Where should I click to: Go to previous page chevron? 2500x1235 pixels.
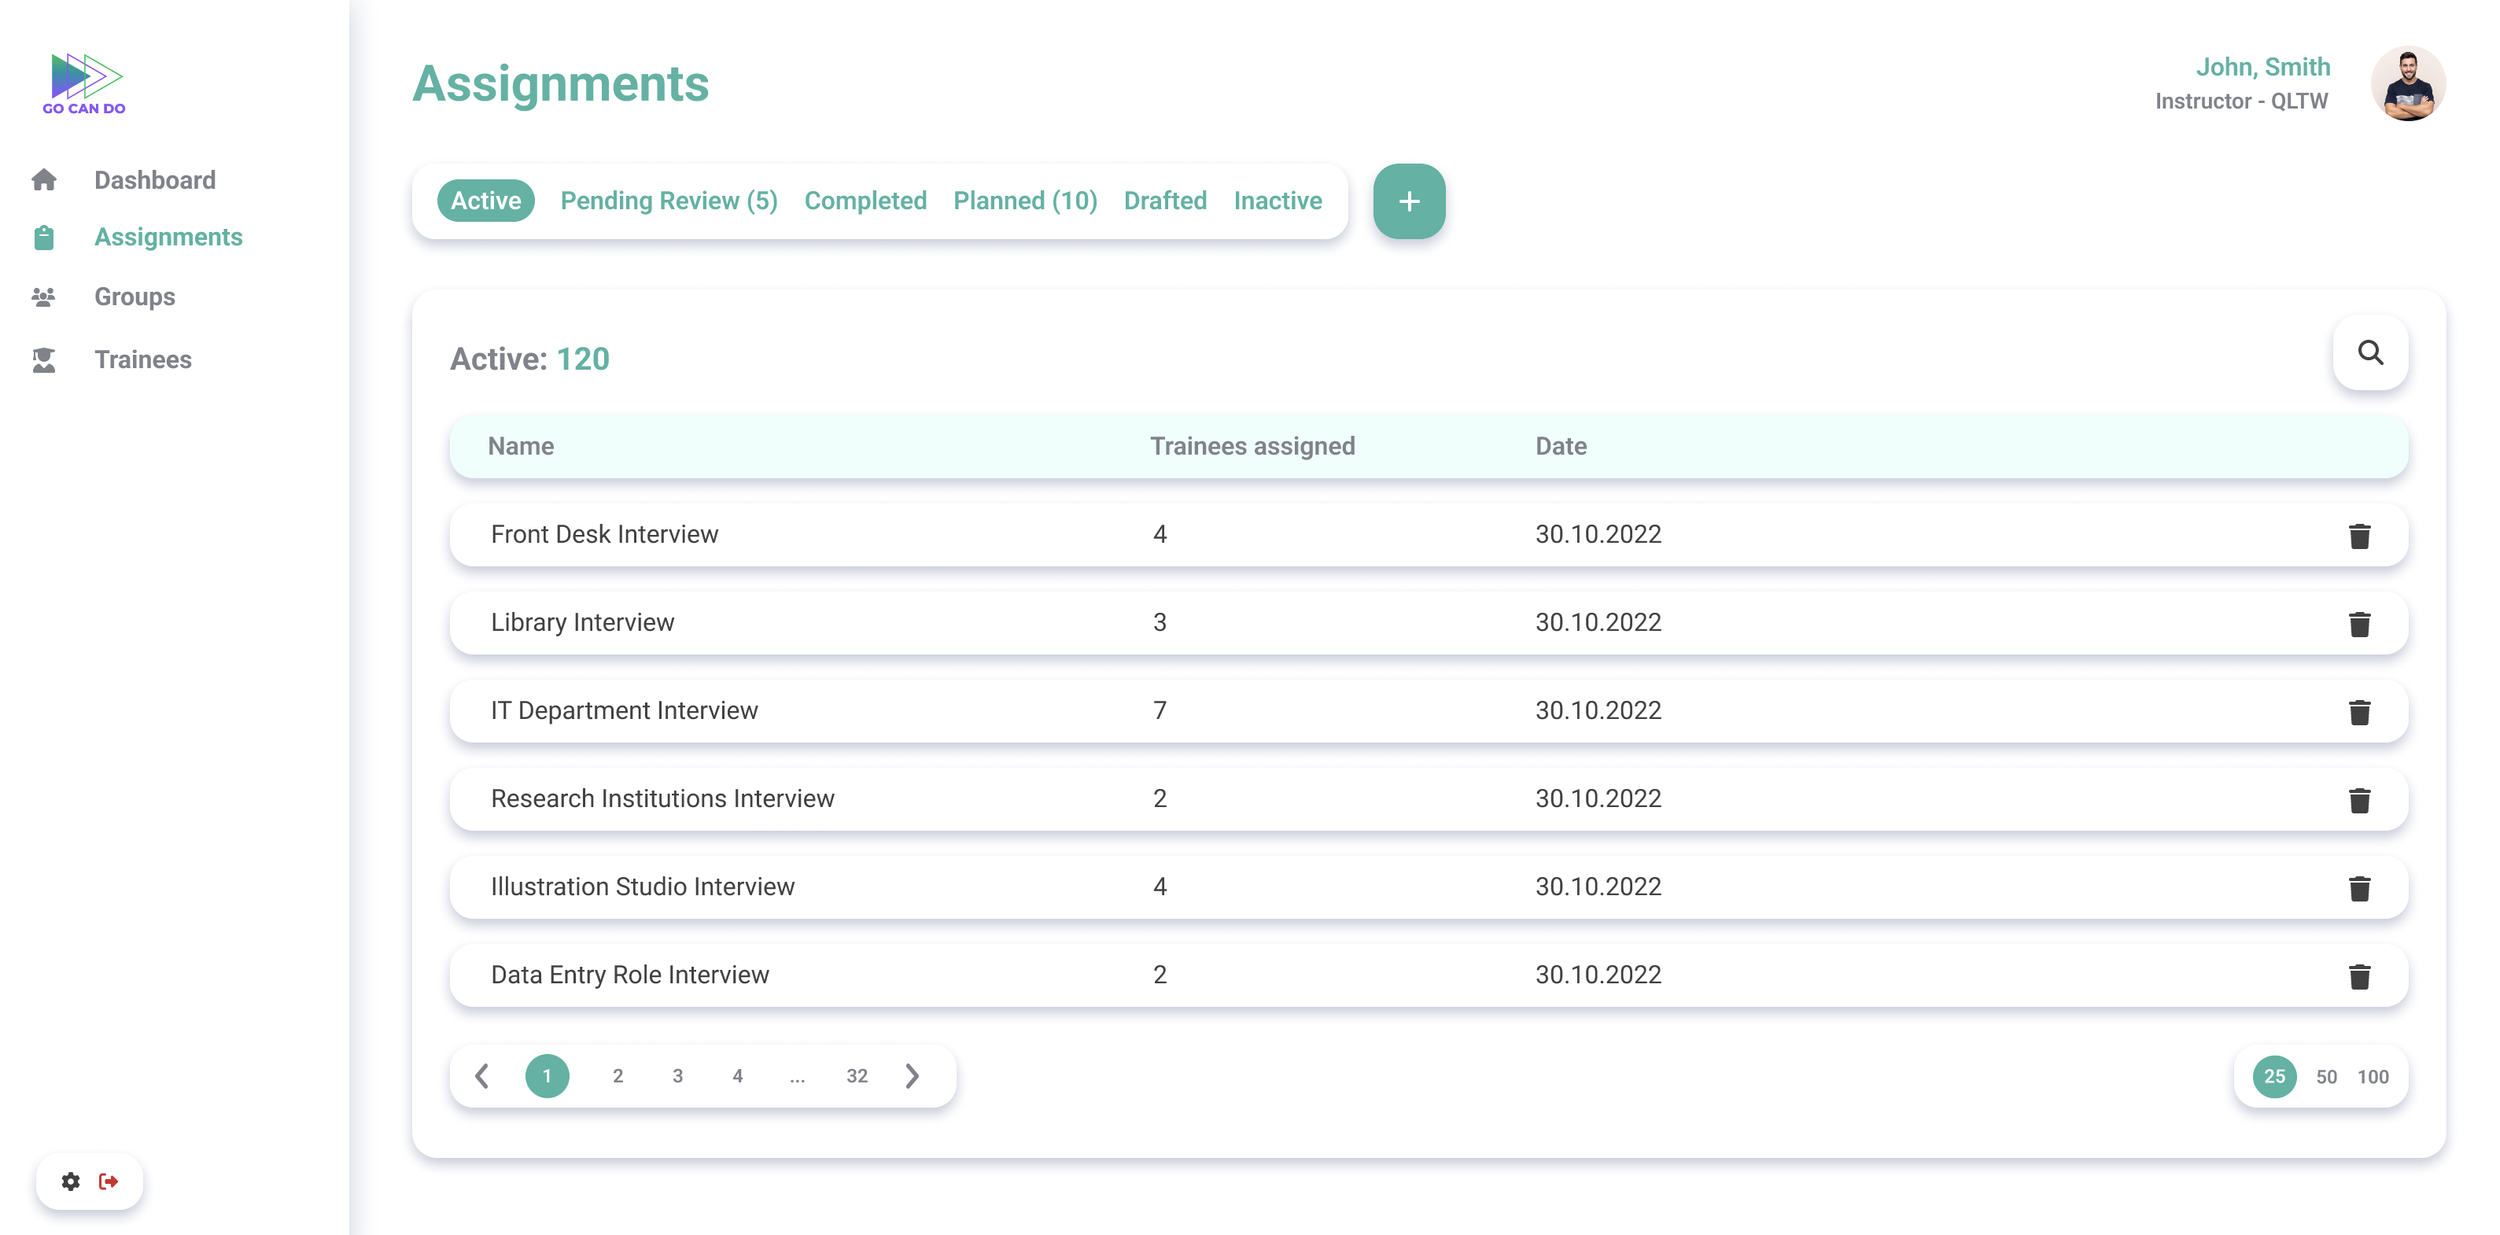click(482, 1076)
